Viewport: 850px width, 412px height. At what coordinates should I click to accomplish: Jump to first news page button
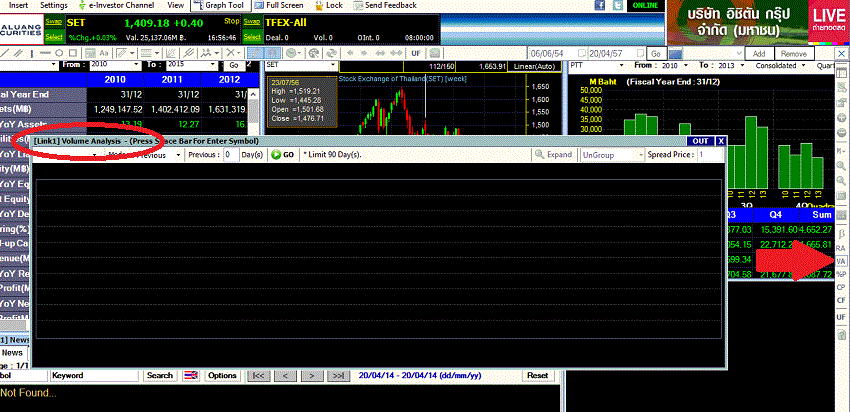click(259, 375)
